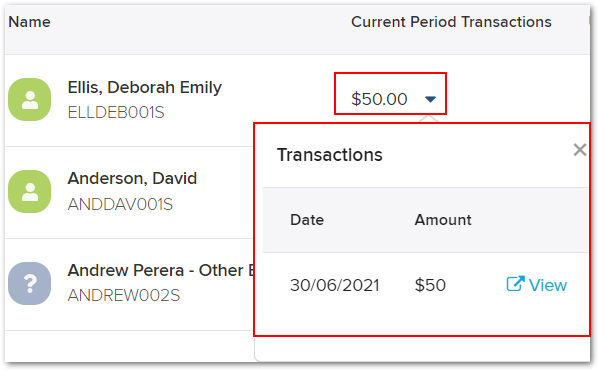
Task: Click the Date column header in popup
Action: point(307,220)
